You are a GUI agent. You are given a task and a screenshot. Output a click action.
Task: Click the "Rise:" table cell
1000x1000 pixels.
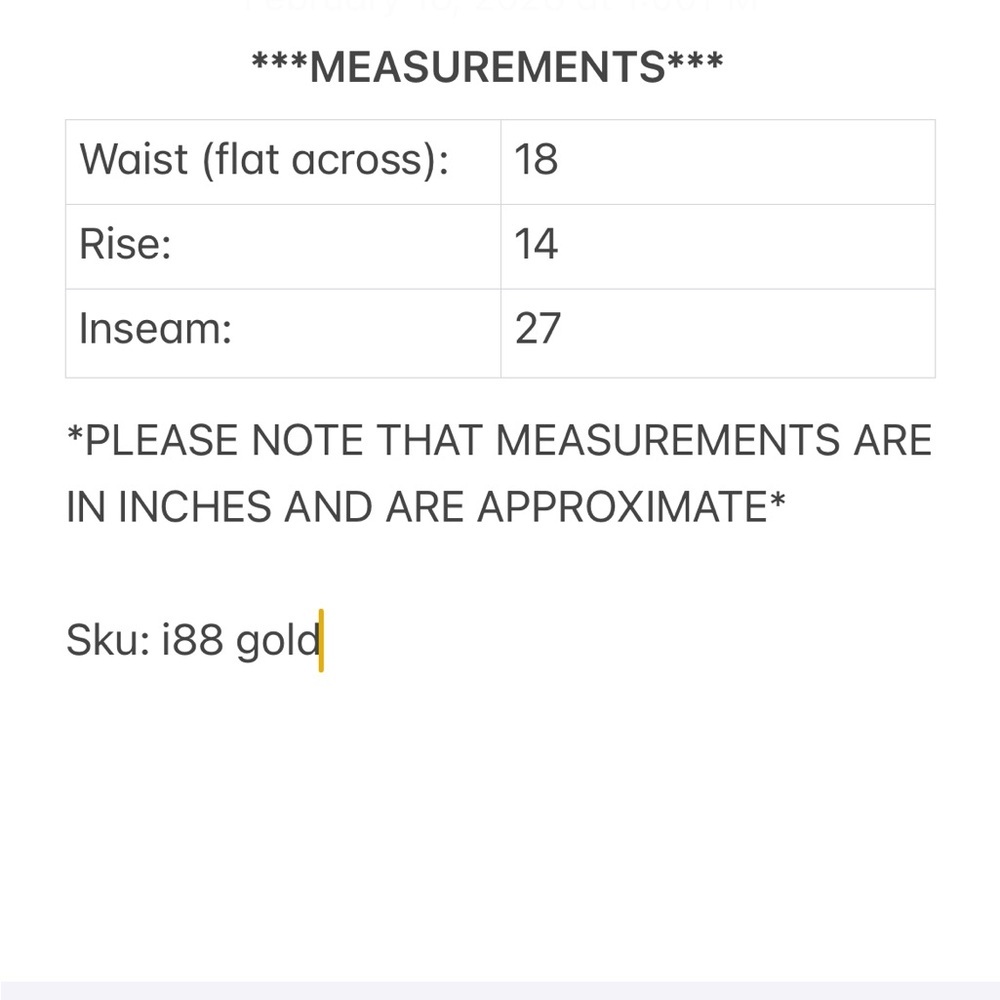coord(283,246)
